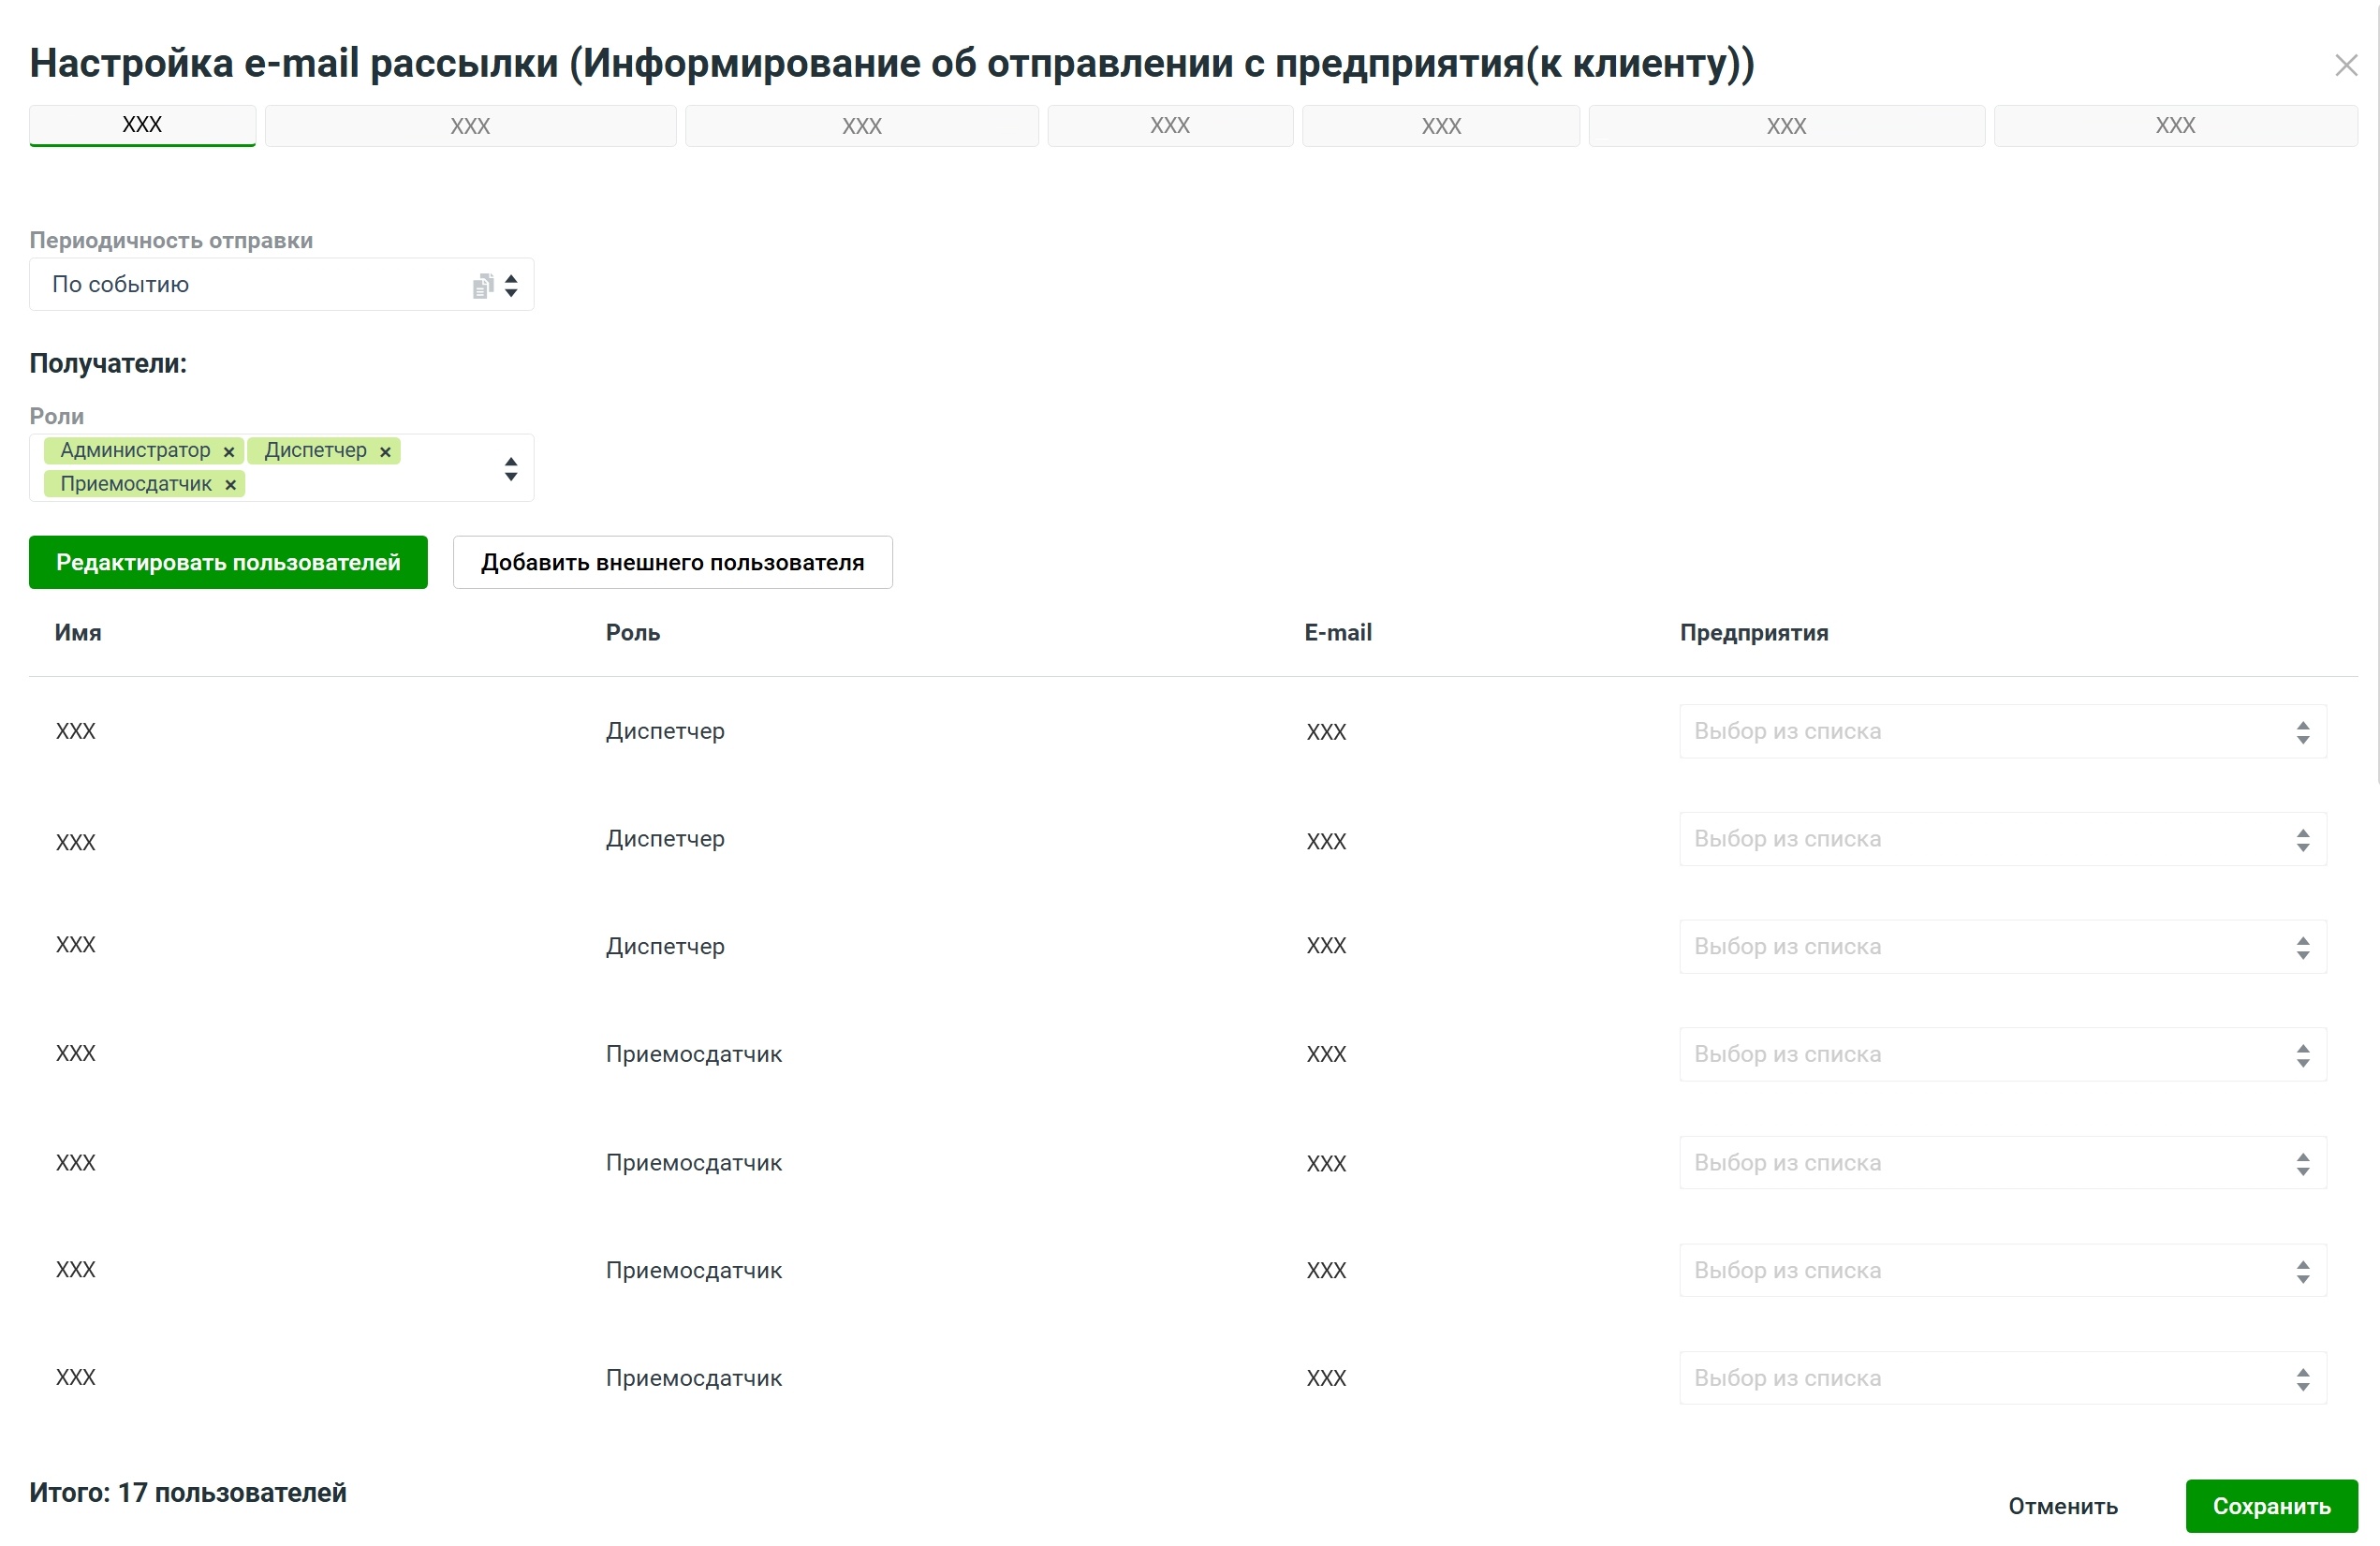The height and width of the screenshot is (1546, 2380).
Task: Remove the Администратор role tag
Action: tap(229, 452)
